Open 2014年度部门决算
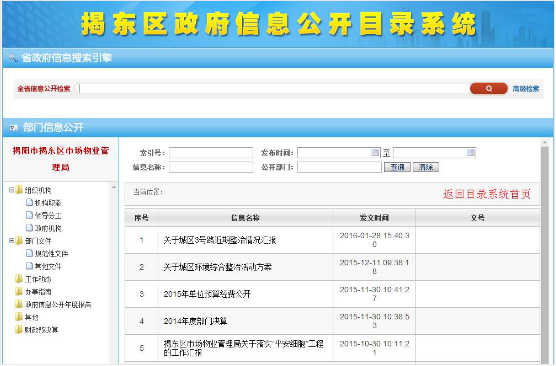The height and width of the screenshot is (366, 556). pos(195,321)
